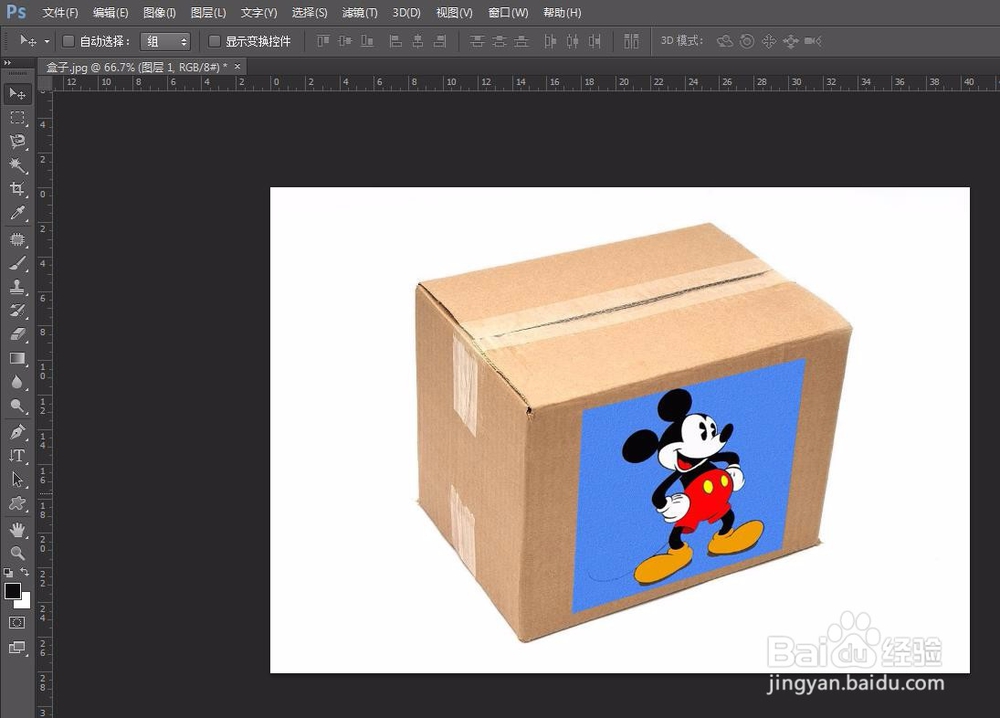Activate the Eraser tool
This screenshot has height=718, width=1000.
click(17, 334)
